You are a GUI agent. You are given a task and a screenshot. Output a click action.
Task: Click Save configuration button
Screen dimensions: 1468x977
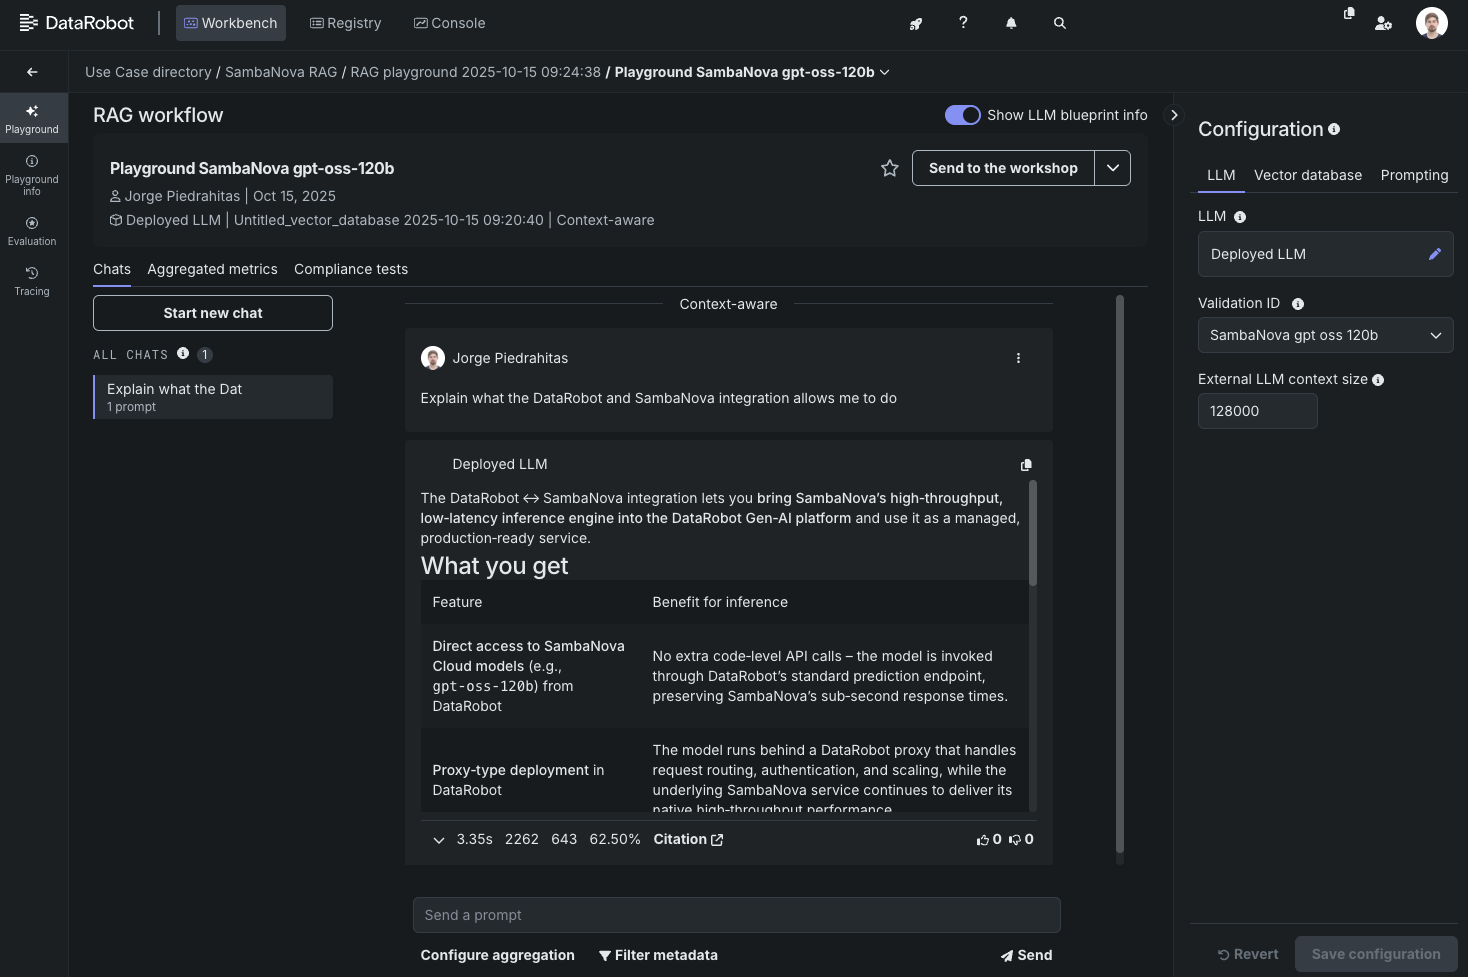(1376, 954)
